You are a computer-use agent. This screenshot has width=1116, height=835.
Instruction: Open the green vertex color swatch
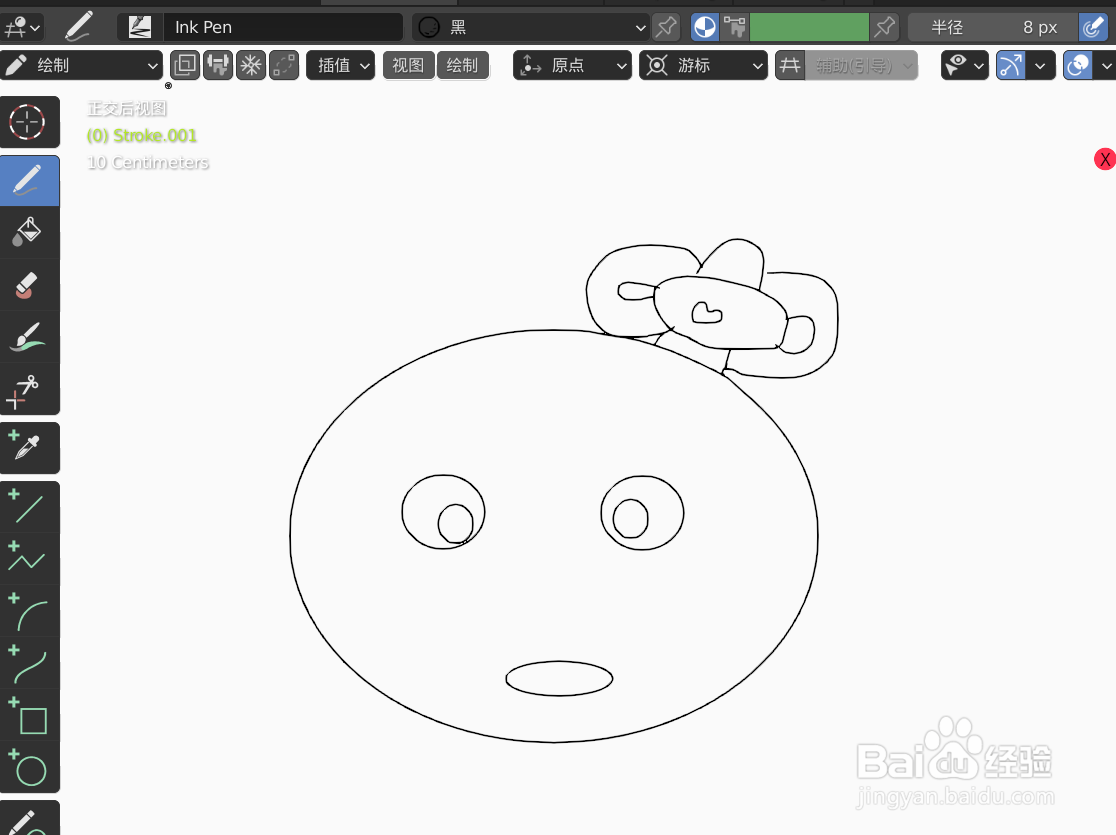pos(809,27)
